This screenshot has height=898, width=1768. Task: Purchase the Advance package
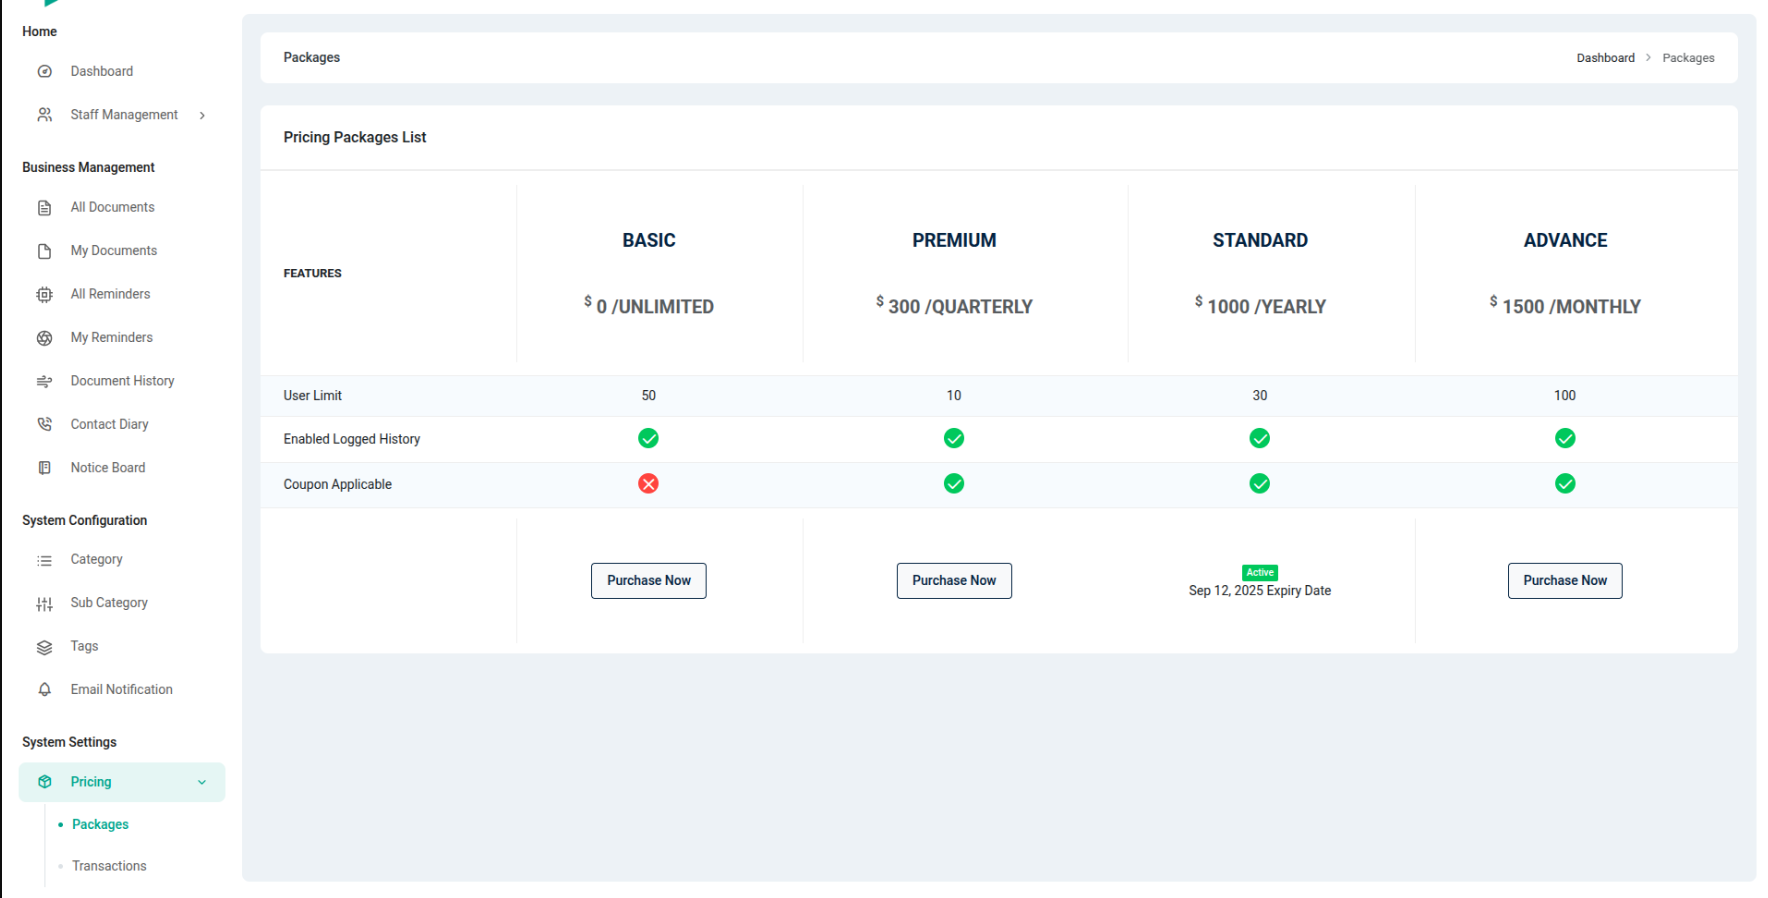coord(1565,581)
